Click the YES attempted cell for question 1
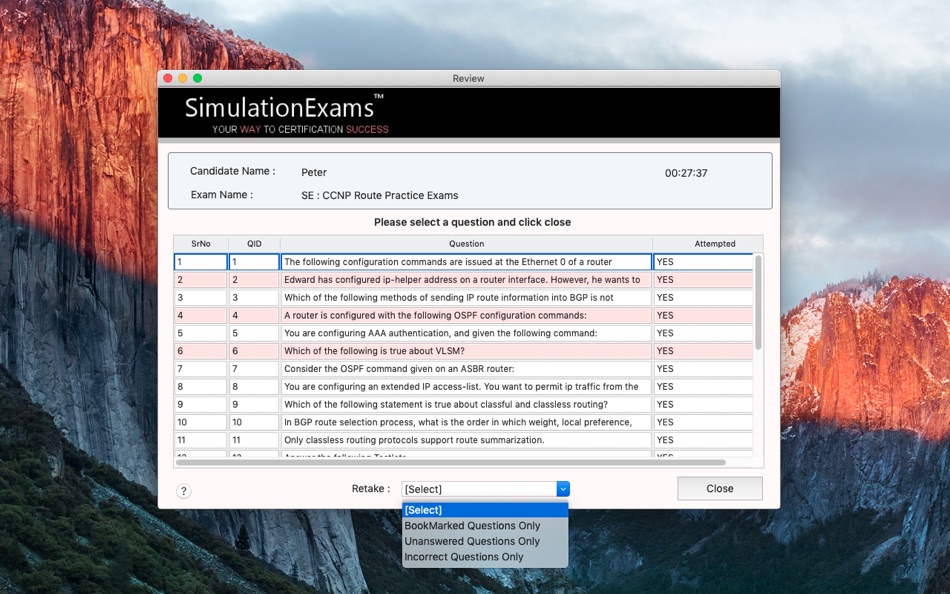This screenshot has width=950, height=594. 703,262
